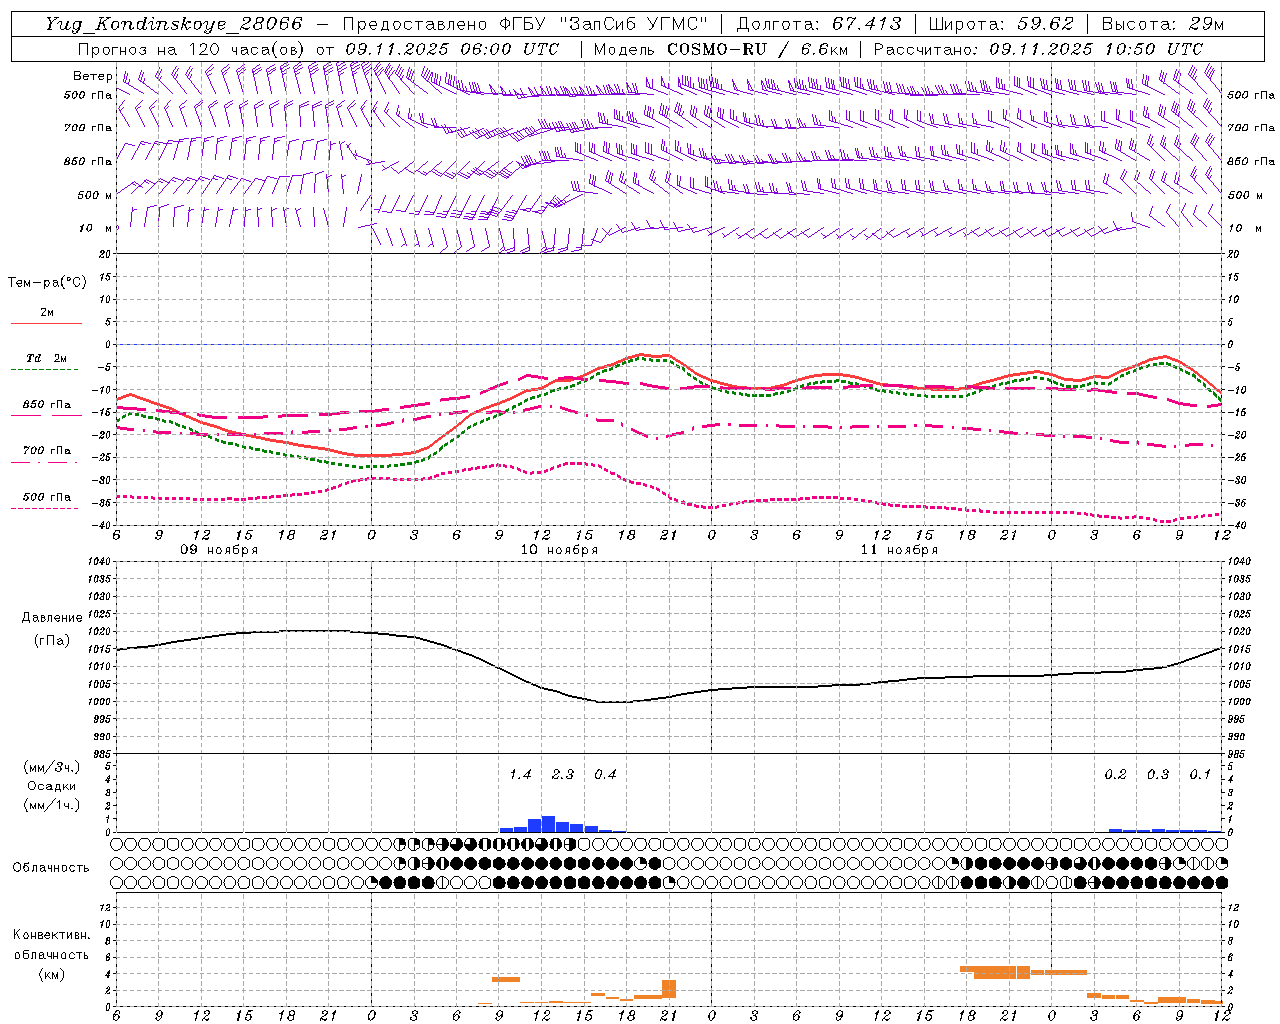The image size is (1280, 1024).
Task: Click the 1.4 precipitation amount value
Action: pos(520,775)
